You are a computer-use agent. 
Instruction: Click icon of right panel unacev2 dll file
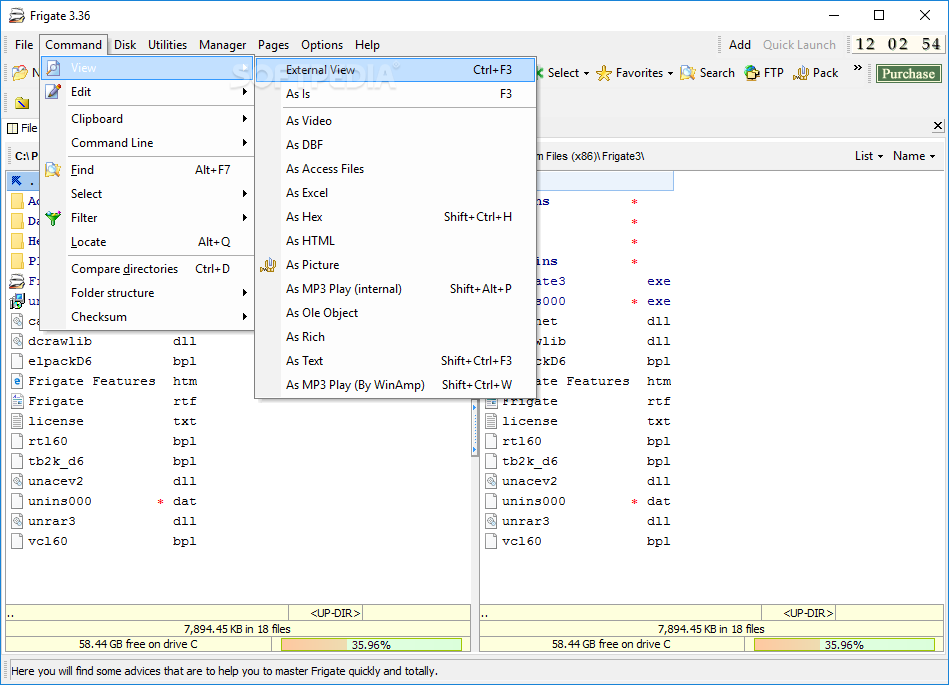coord(491,481)
